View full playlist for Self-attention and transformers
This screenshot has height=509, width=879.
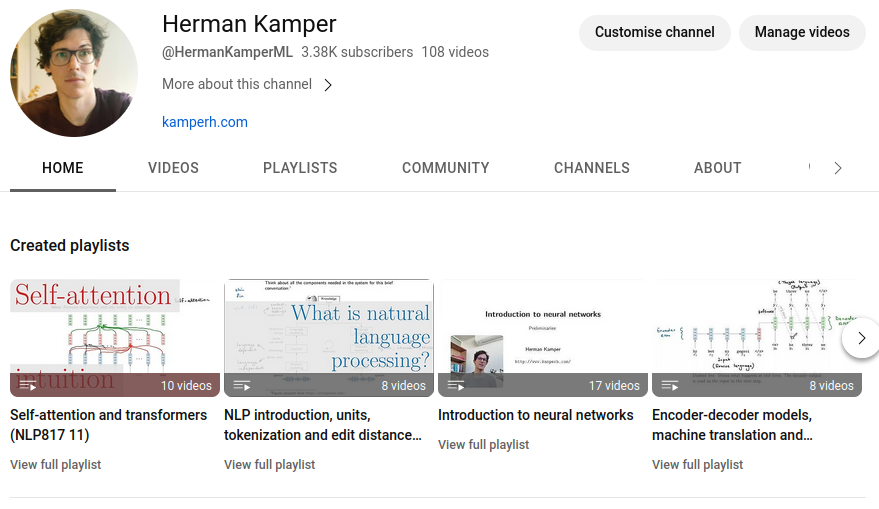[x=55, y=465]
